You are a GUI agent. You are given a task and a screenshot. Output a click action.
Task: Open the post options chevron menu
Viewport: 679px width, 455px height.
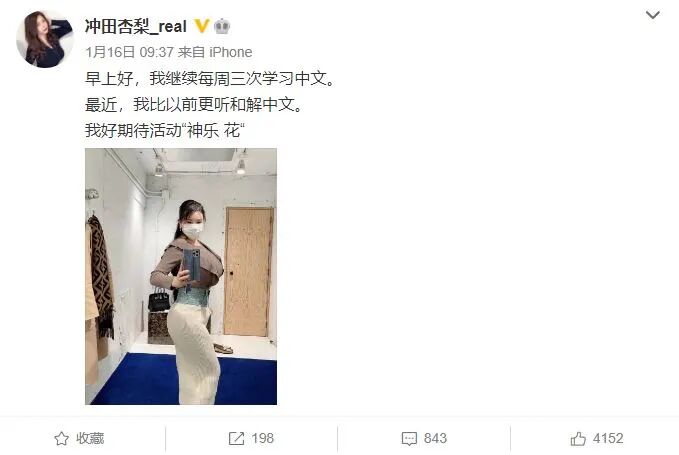653,15
